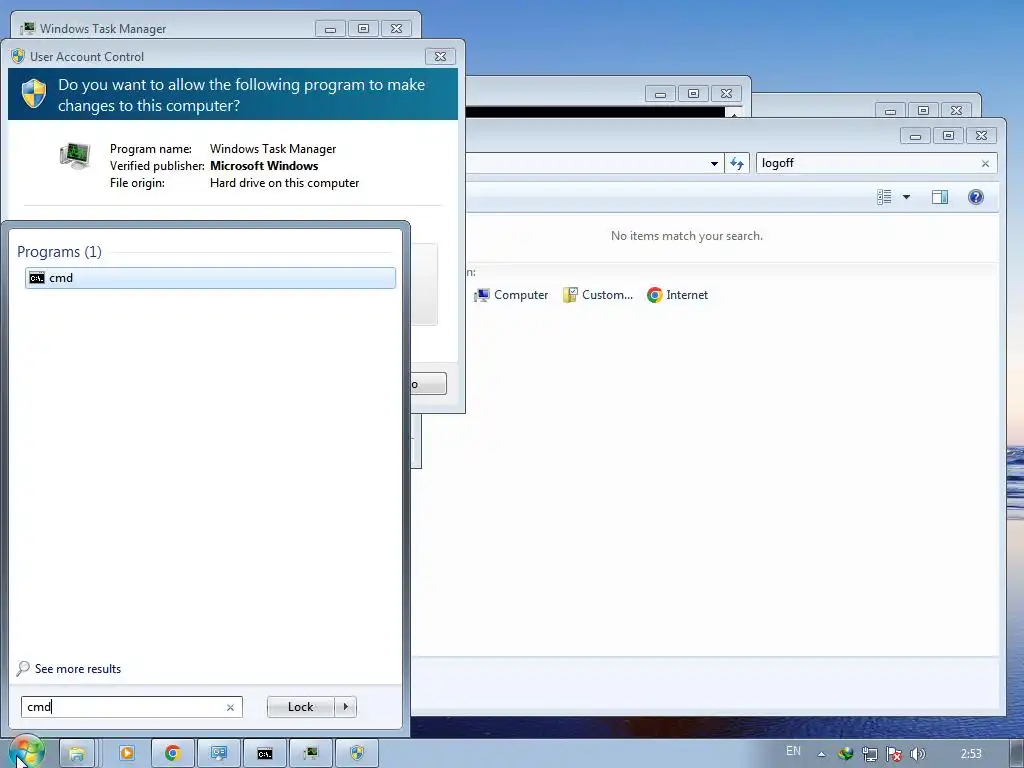Open See more results link
1024x768 pixels.
[x=78, y=669]
